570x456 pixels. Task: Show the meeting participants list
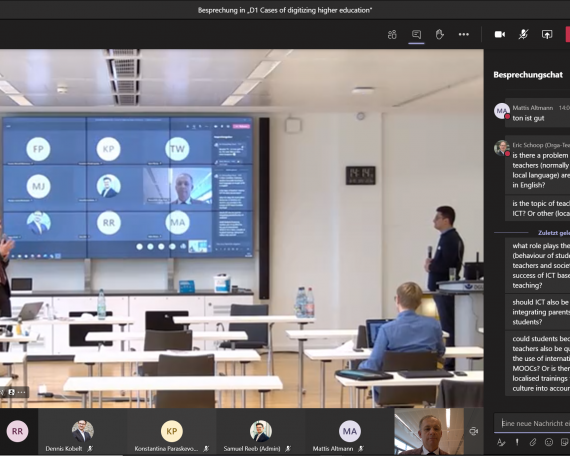coord(392,35)
